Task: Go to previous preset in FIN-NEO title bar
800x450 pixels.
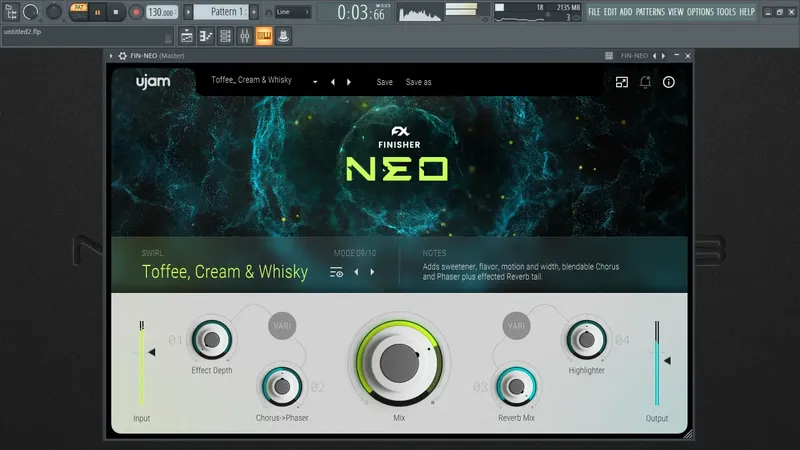Action: pyautogui.click(x=655, y=56)
